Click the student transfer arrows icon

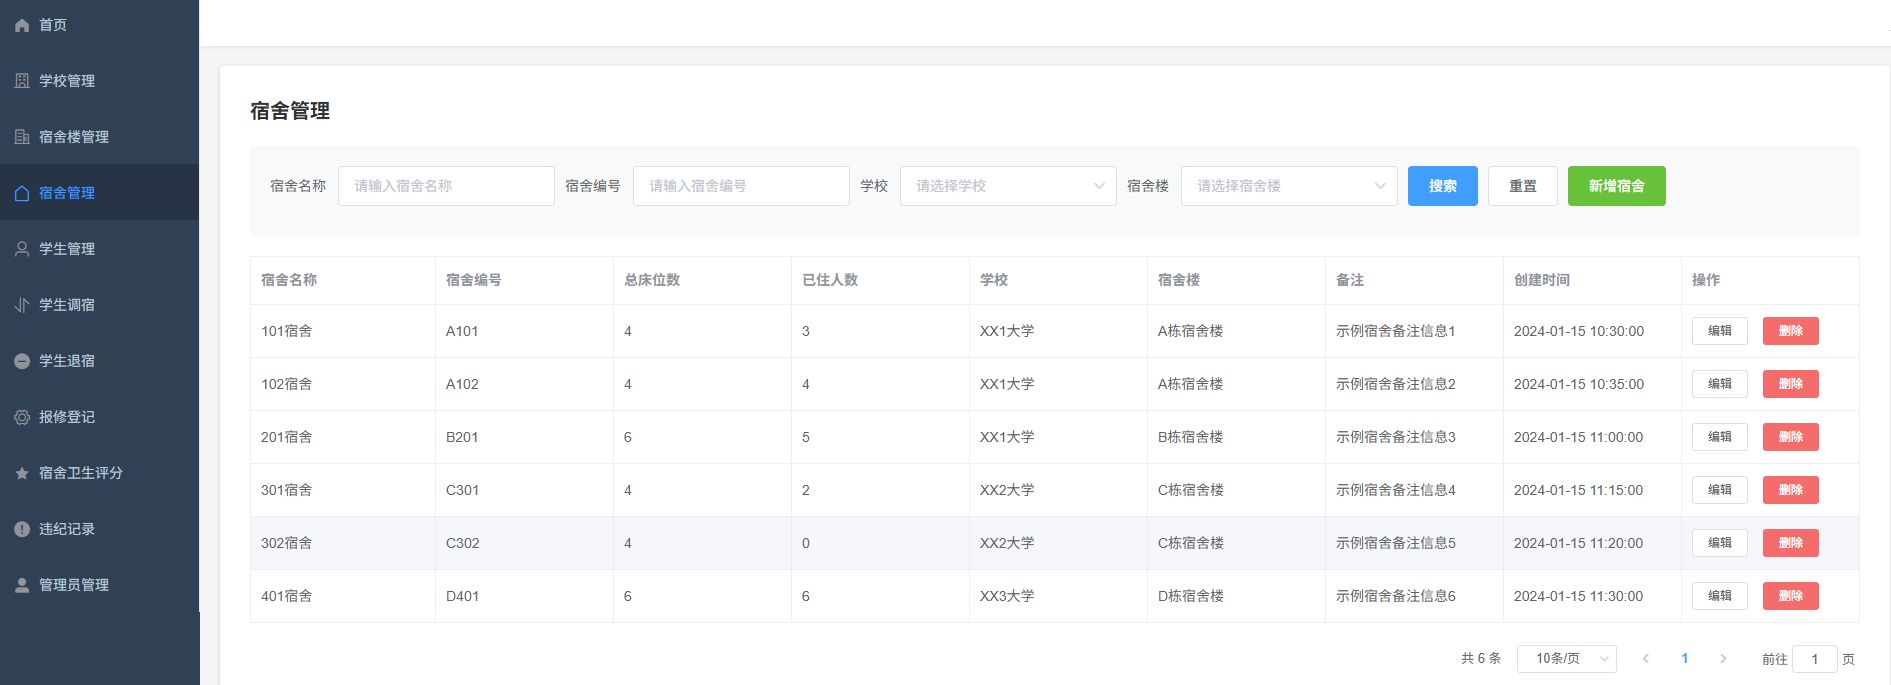point(22,305)
